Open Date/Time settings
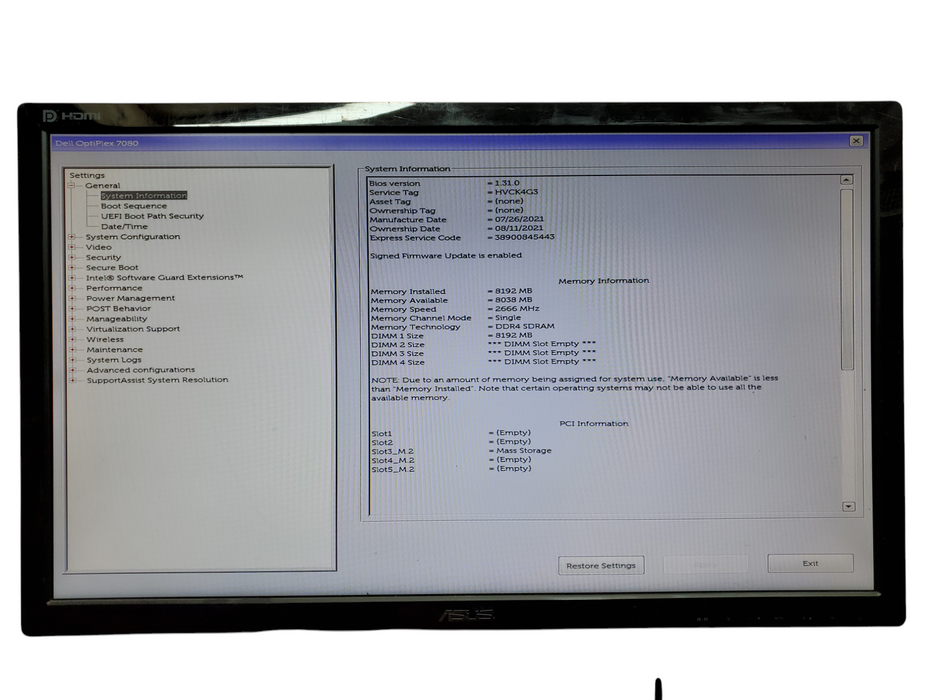This screenshot has width=933, height=700. point(124,227)
